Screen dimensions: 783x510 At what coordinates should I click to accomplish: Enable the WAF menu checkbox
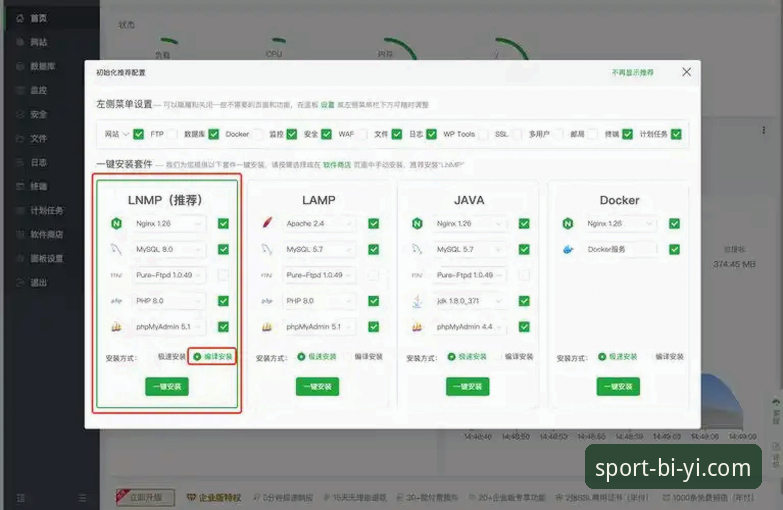pos(363,134)
